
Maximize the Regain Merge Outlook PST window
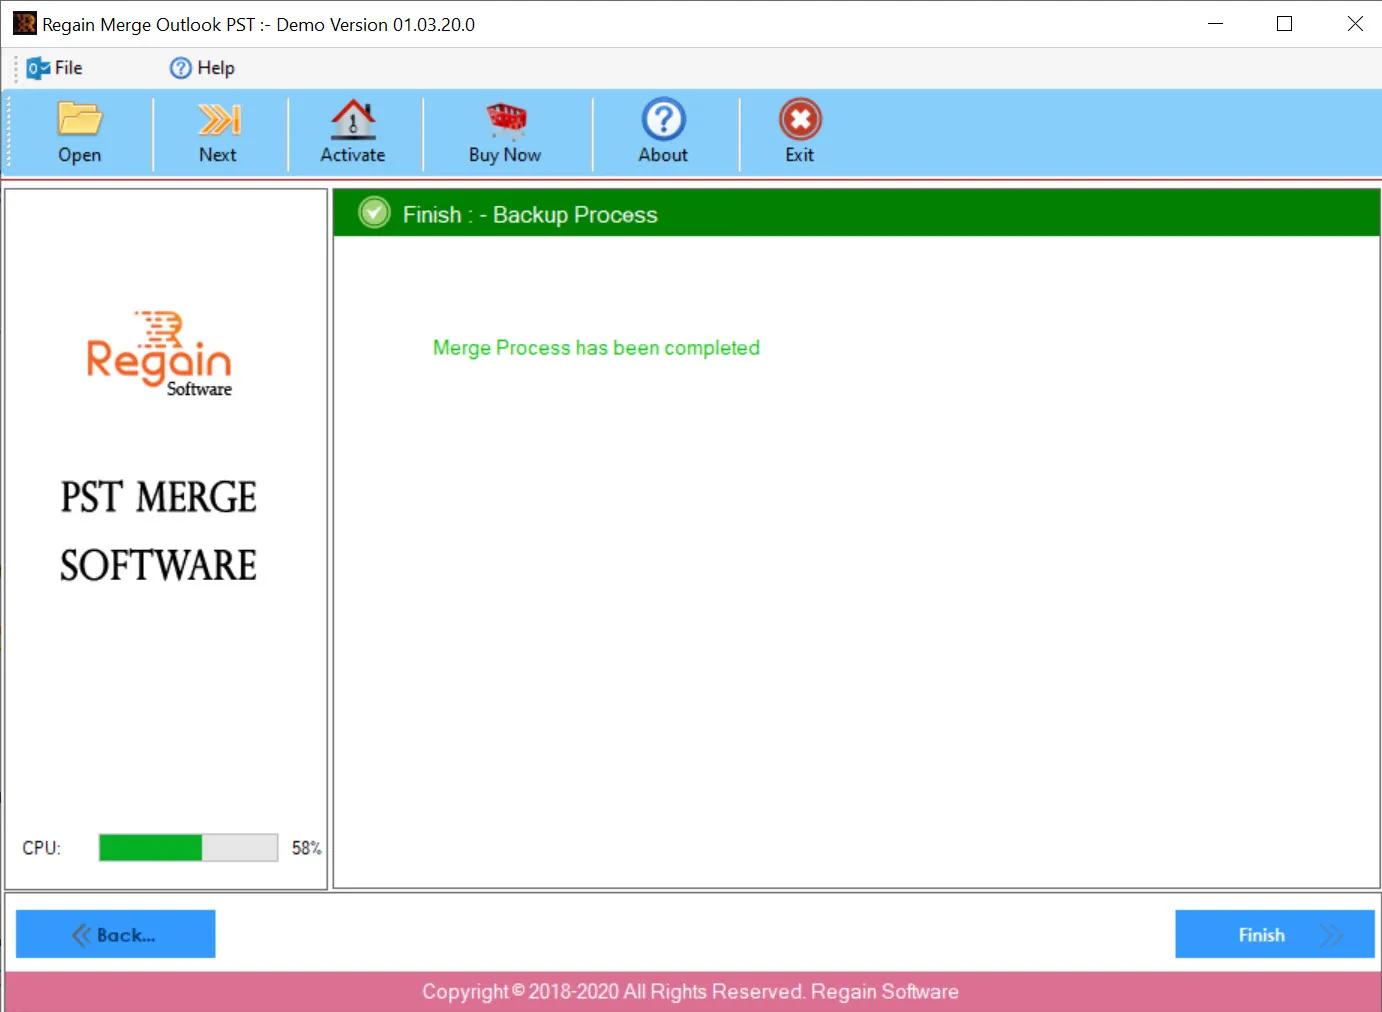[1285, 24]
